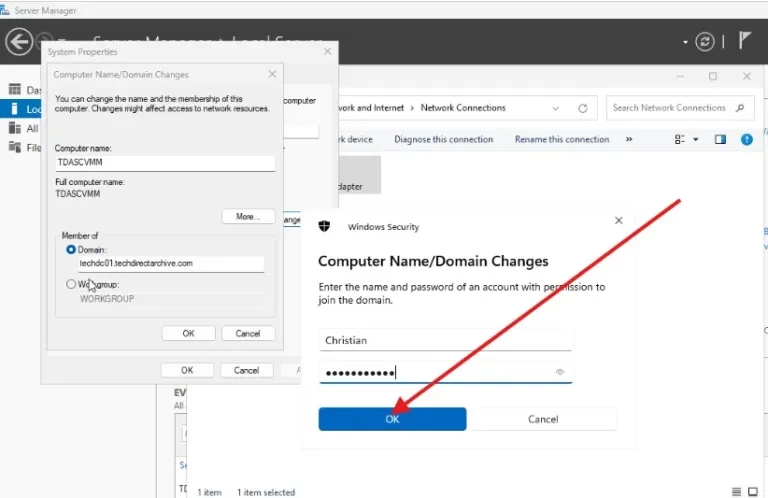Select Local Server in Server Manager sidebar
Viewport: 768px width, 498px height.
20,109
